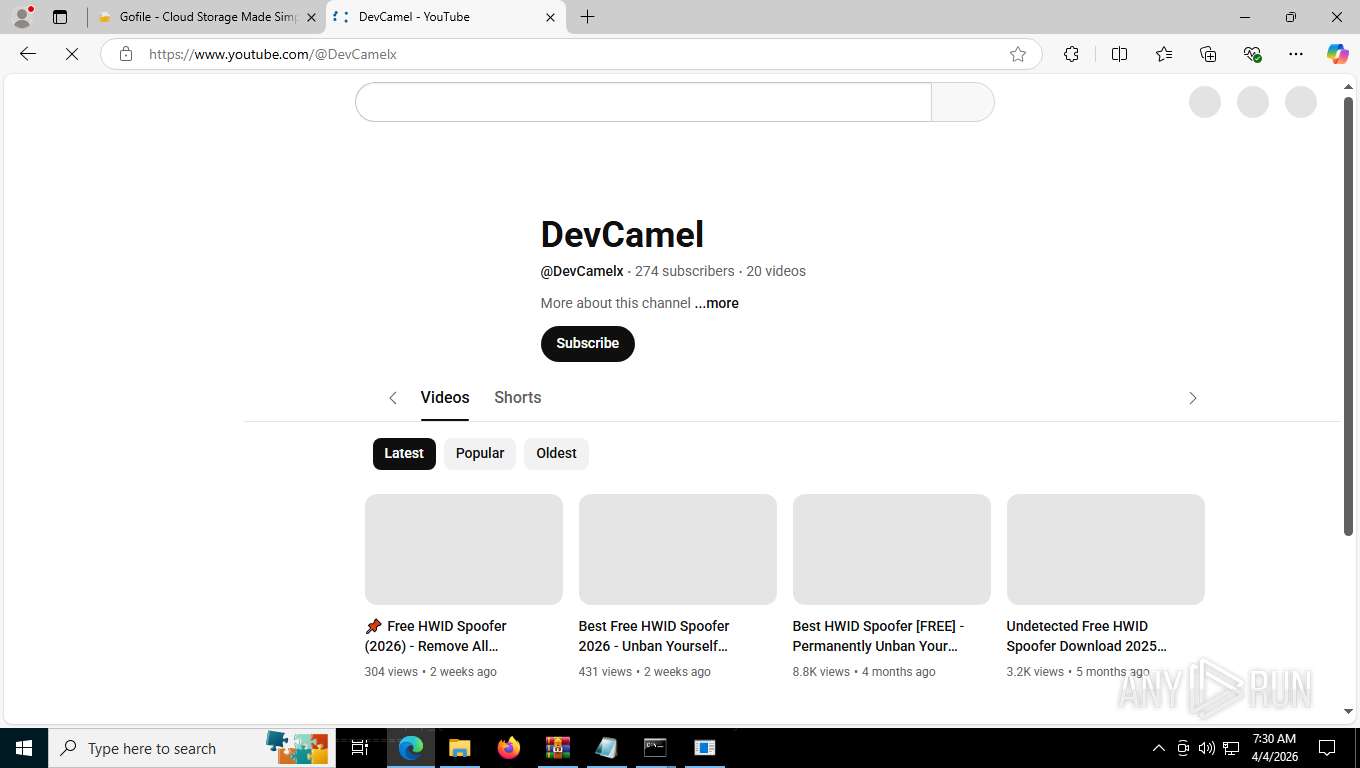Click 8.8K views • 4 months ago text
Image resolution: width=1360 pixels, height=768 pixels.
click(864, 672)
